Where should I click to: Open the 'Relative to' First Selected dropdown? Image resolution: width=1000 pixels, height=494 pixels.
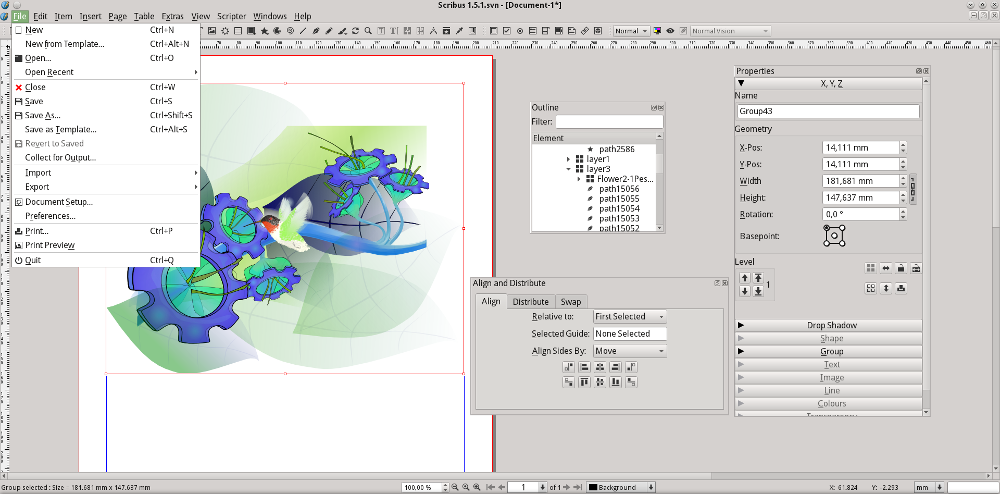click(x=629, y=316)
